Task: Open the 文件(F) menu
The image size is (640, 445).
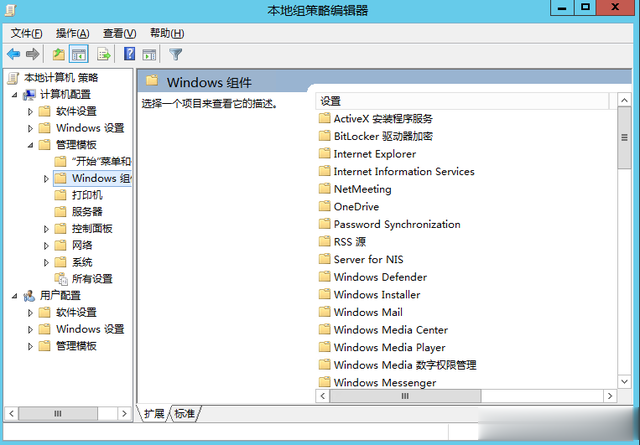Action: 26,33
